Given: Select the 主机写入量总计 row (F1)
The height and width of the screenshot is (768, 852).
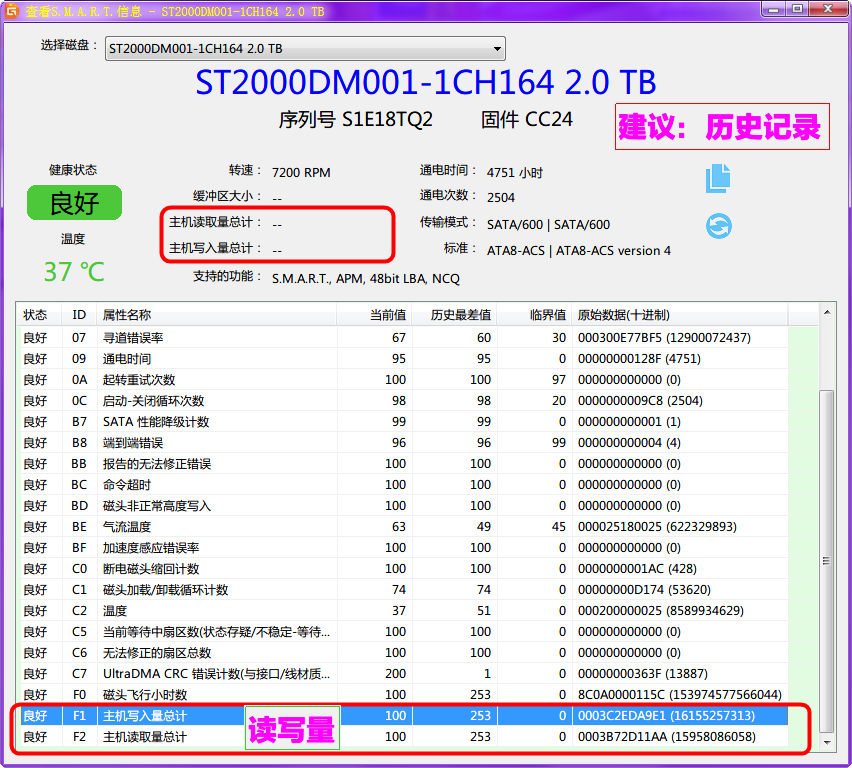Looking at the screenshot, I should pyautogui.click(x=402, y=716).
